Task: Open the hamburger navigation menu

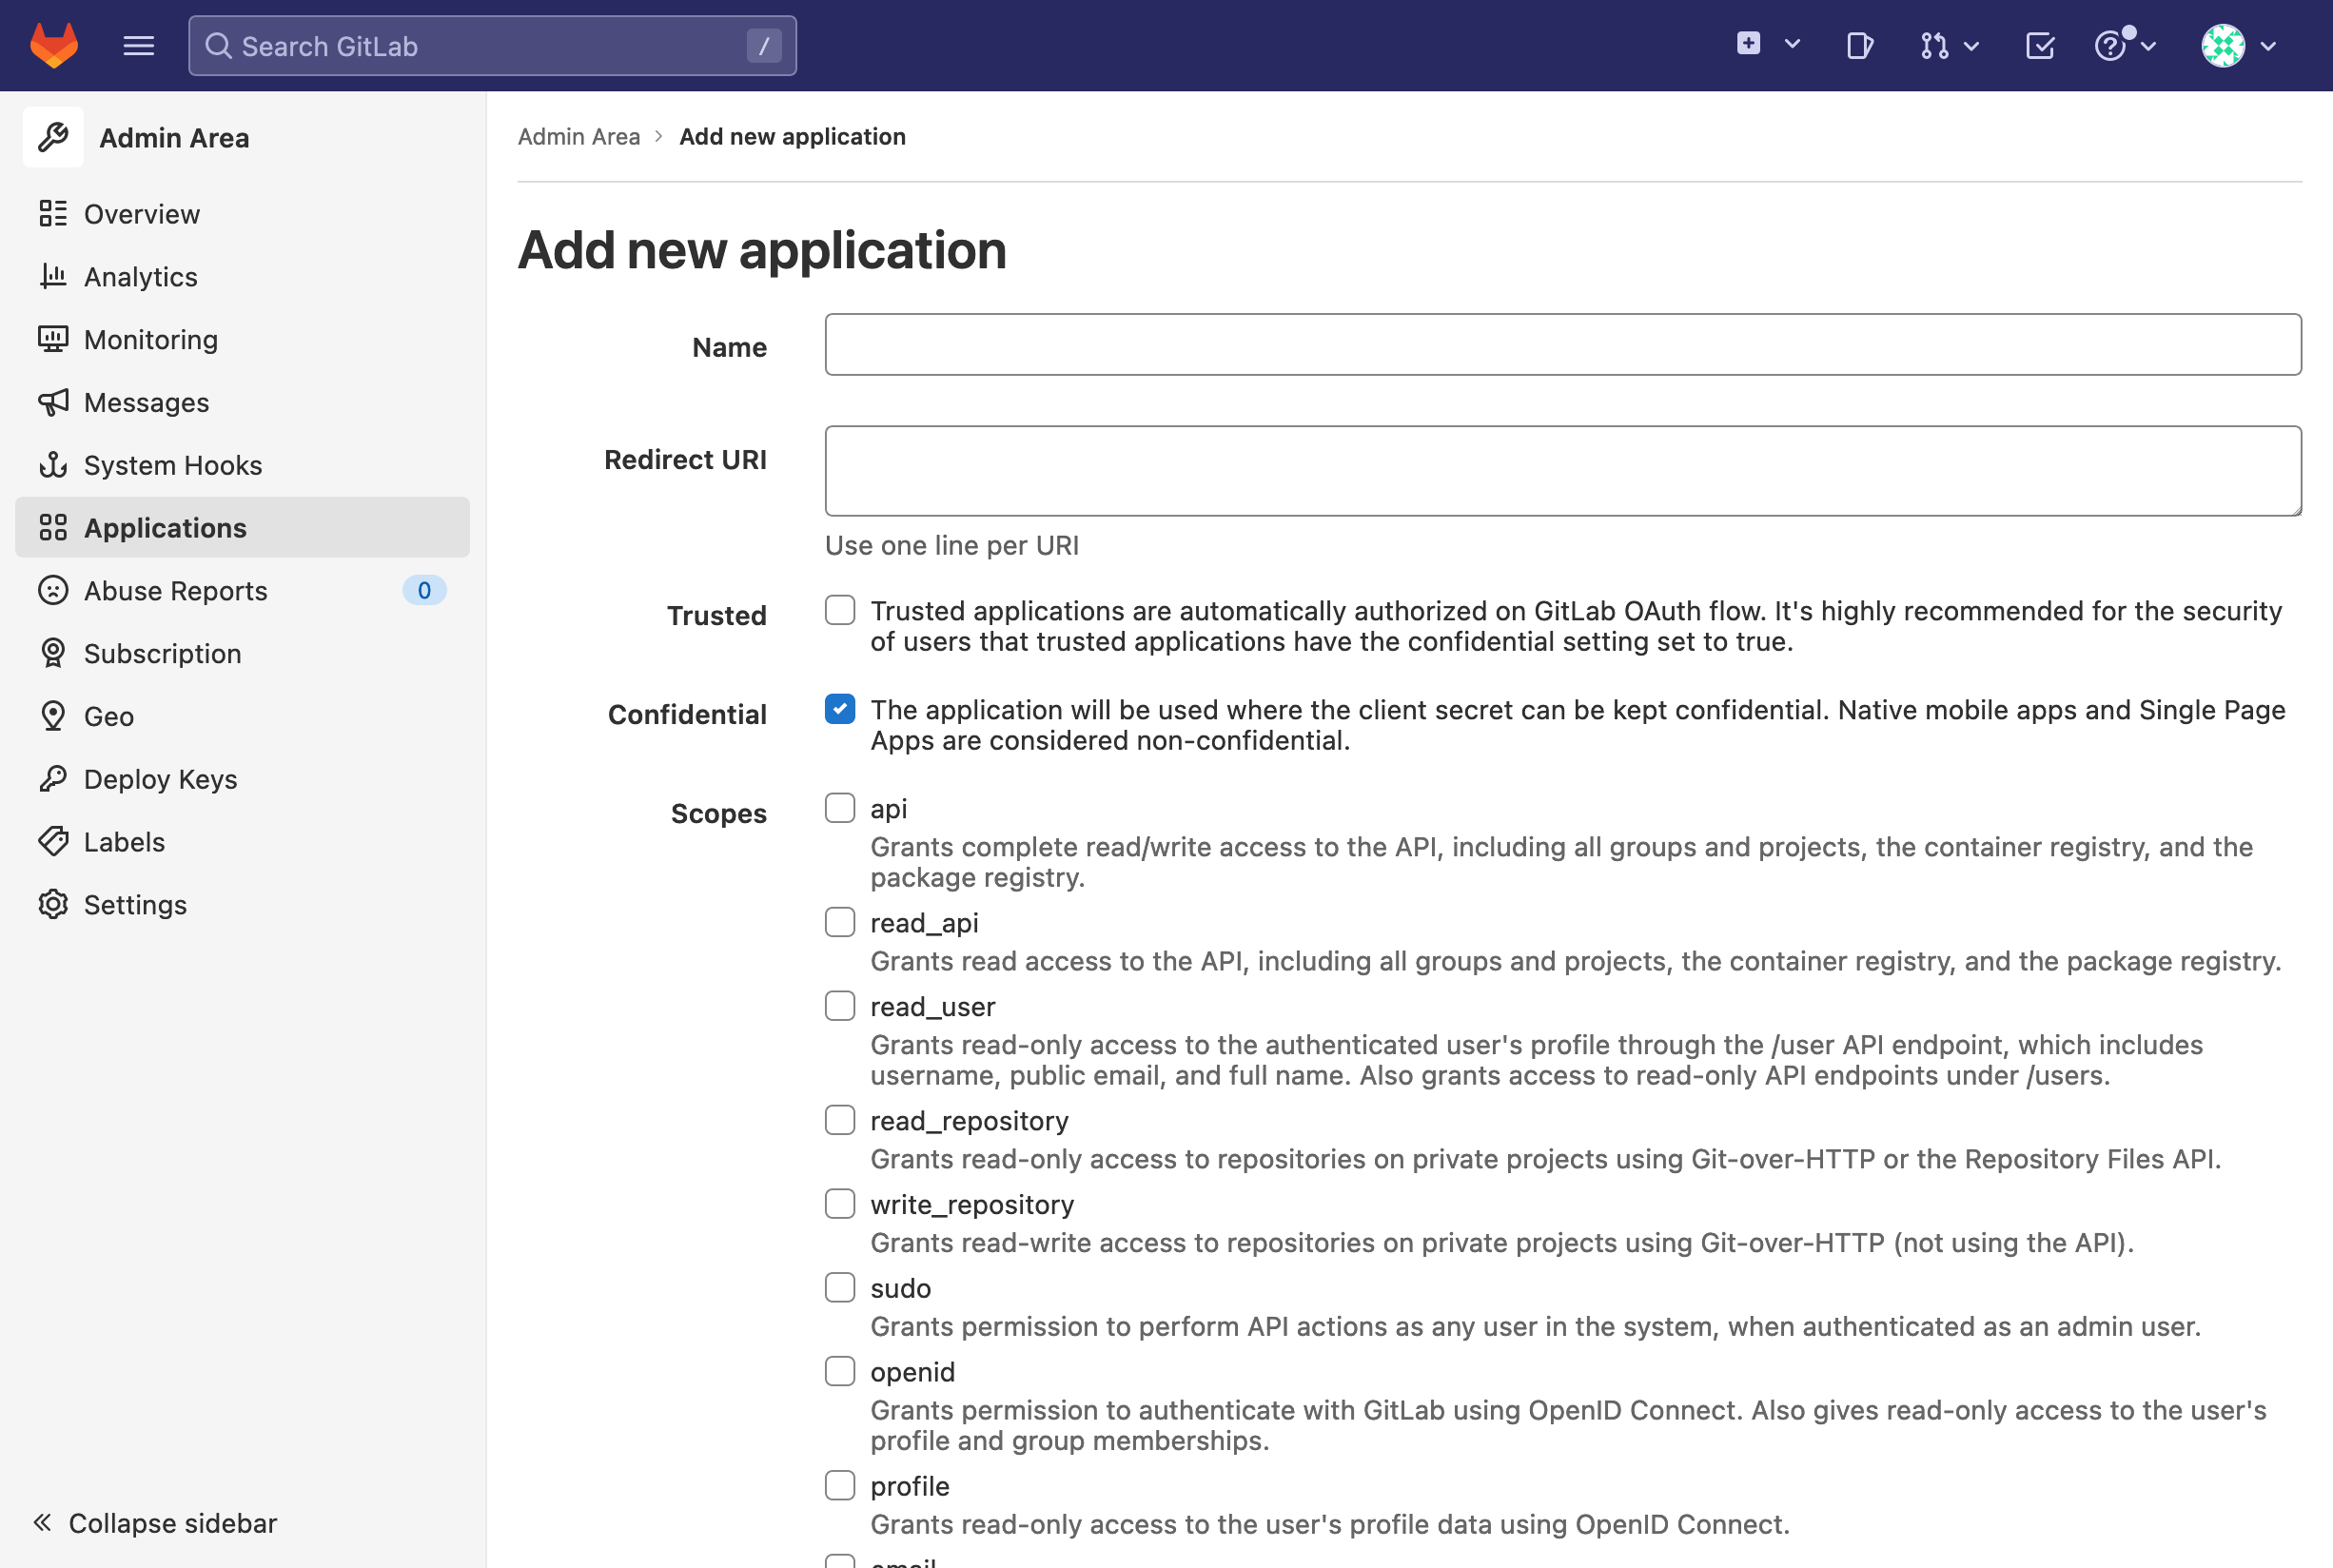Action: coord(138,46)
